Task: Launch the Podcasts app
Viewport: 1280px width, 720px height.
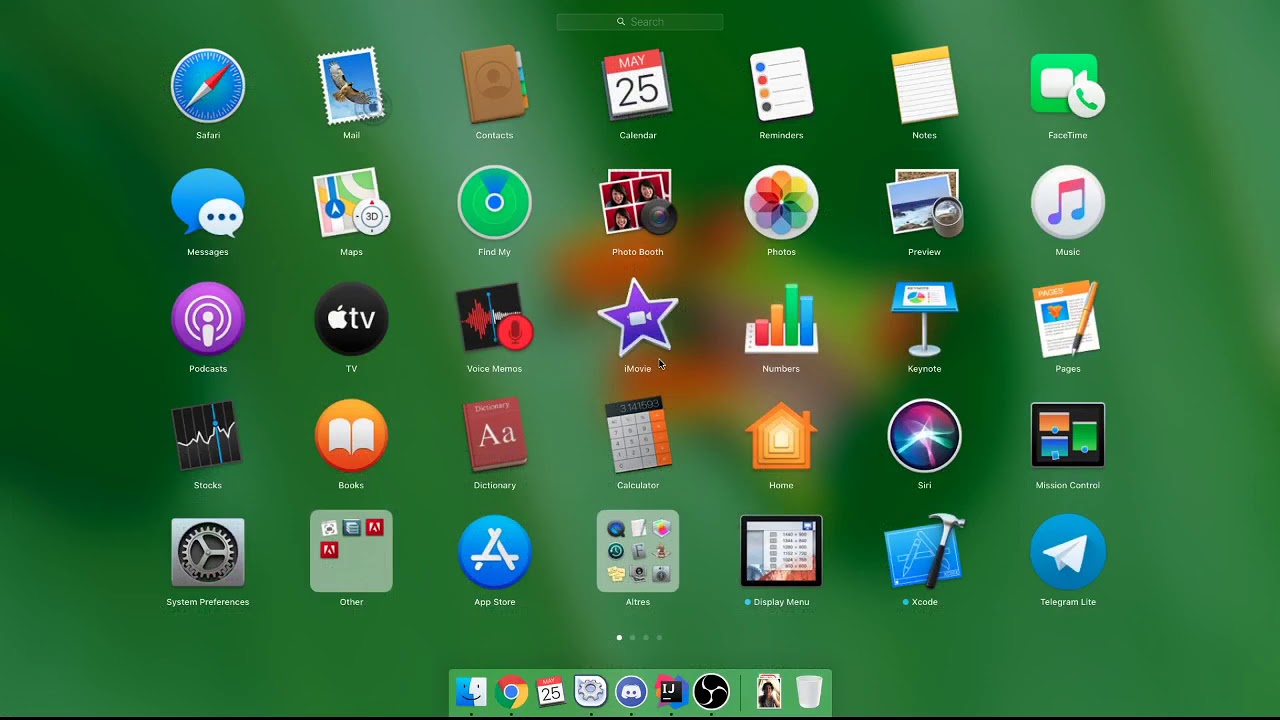Action: click(208, 320)
